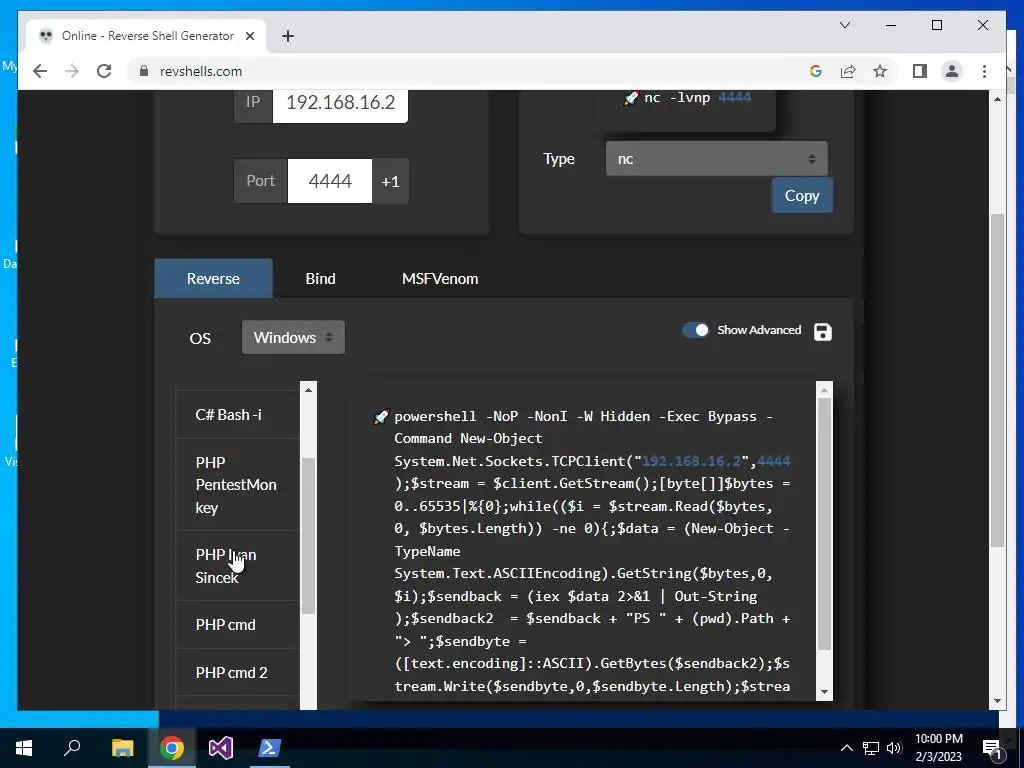Open the Chrome side panel

point(920,71)
